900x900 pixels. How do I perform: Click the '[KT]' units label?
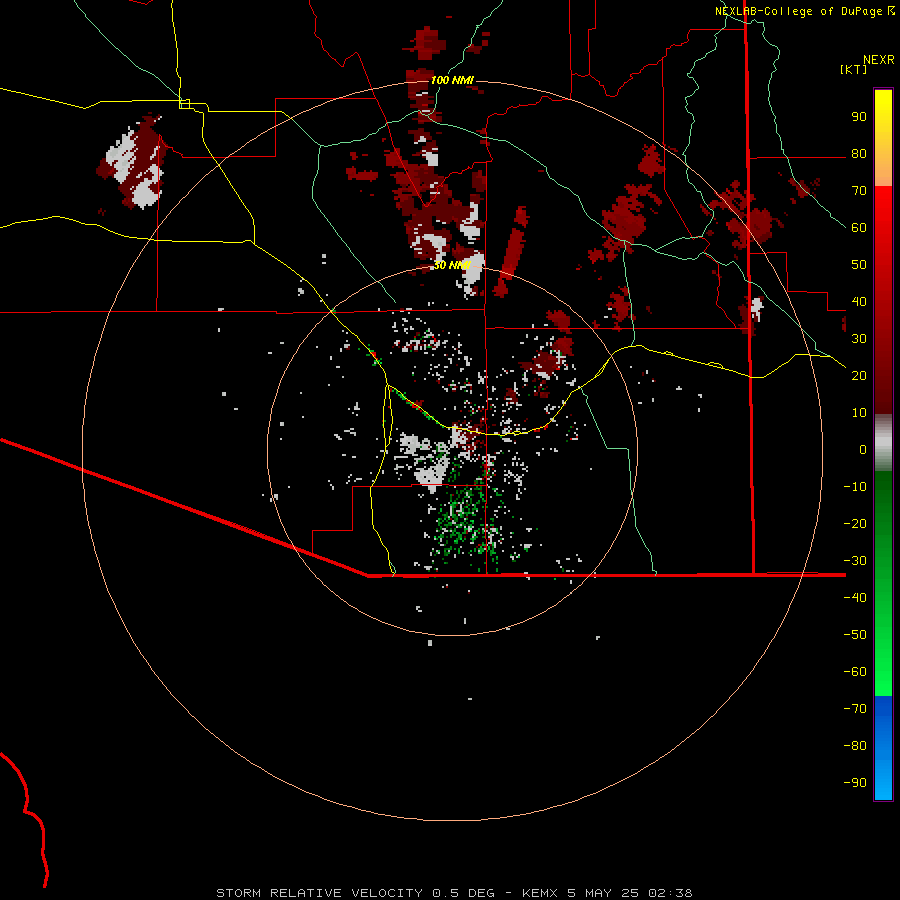click(x=853, y=69)
